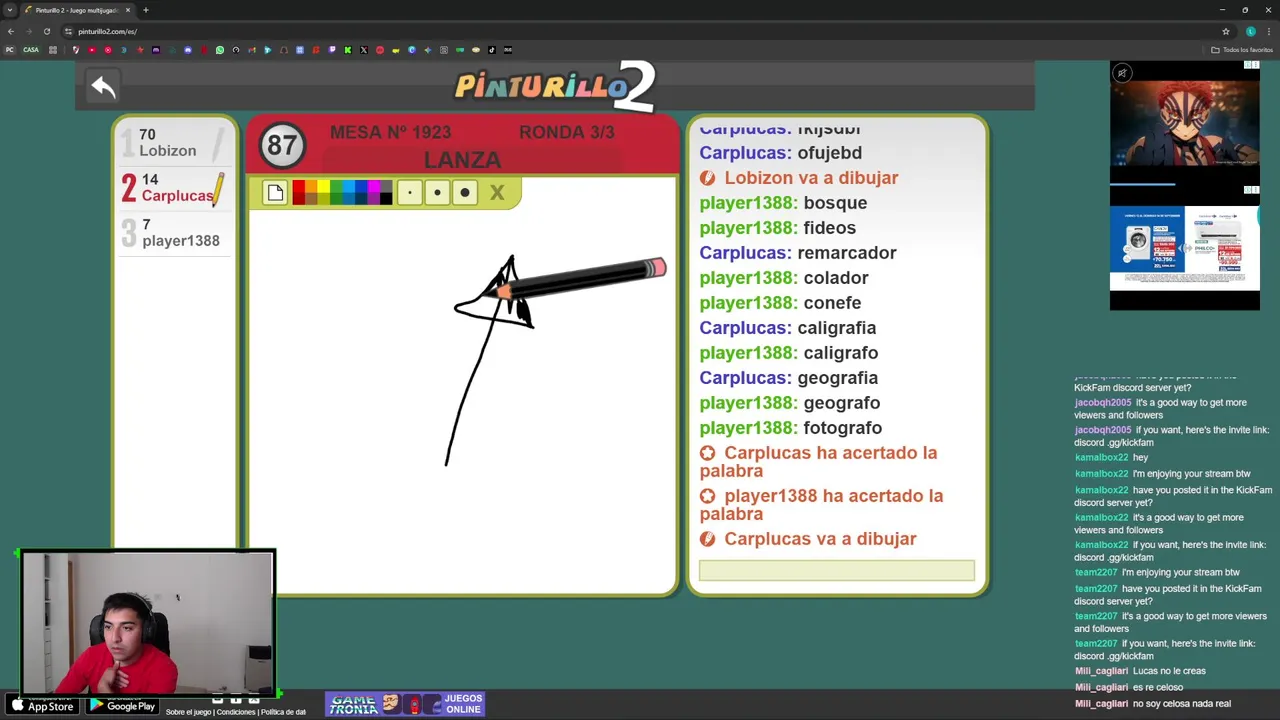Open site information icon in the address bar
This screenshot has height=720, width=1280.
pyautogui.click(x=68, y=31)
